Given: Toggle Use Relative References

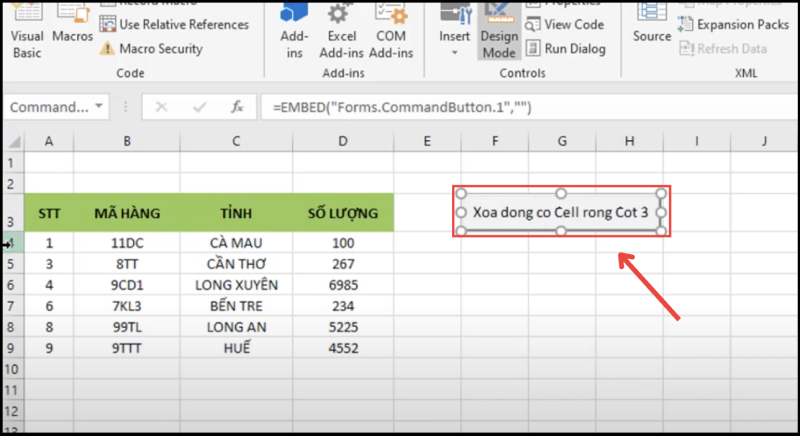Looking at the screenshot, I should click(x=174, y=24).
